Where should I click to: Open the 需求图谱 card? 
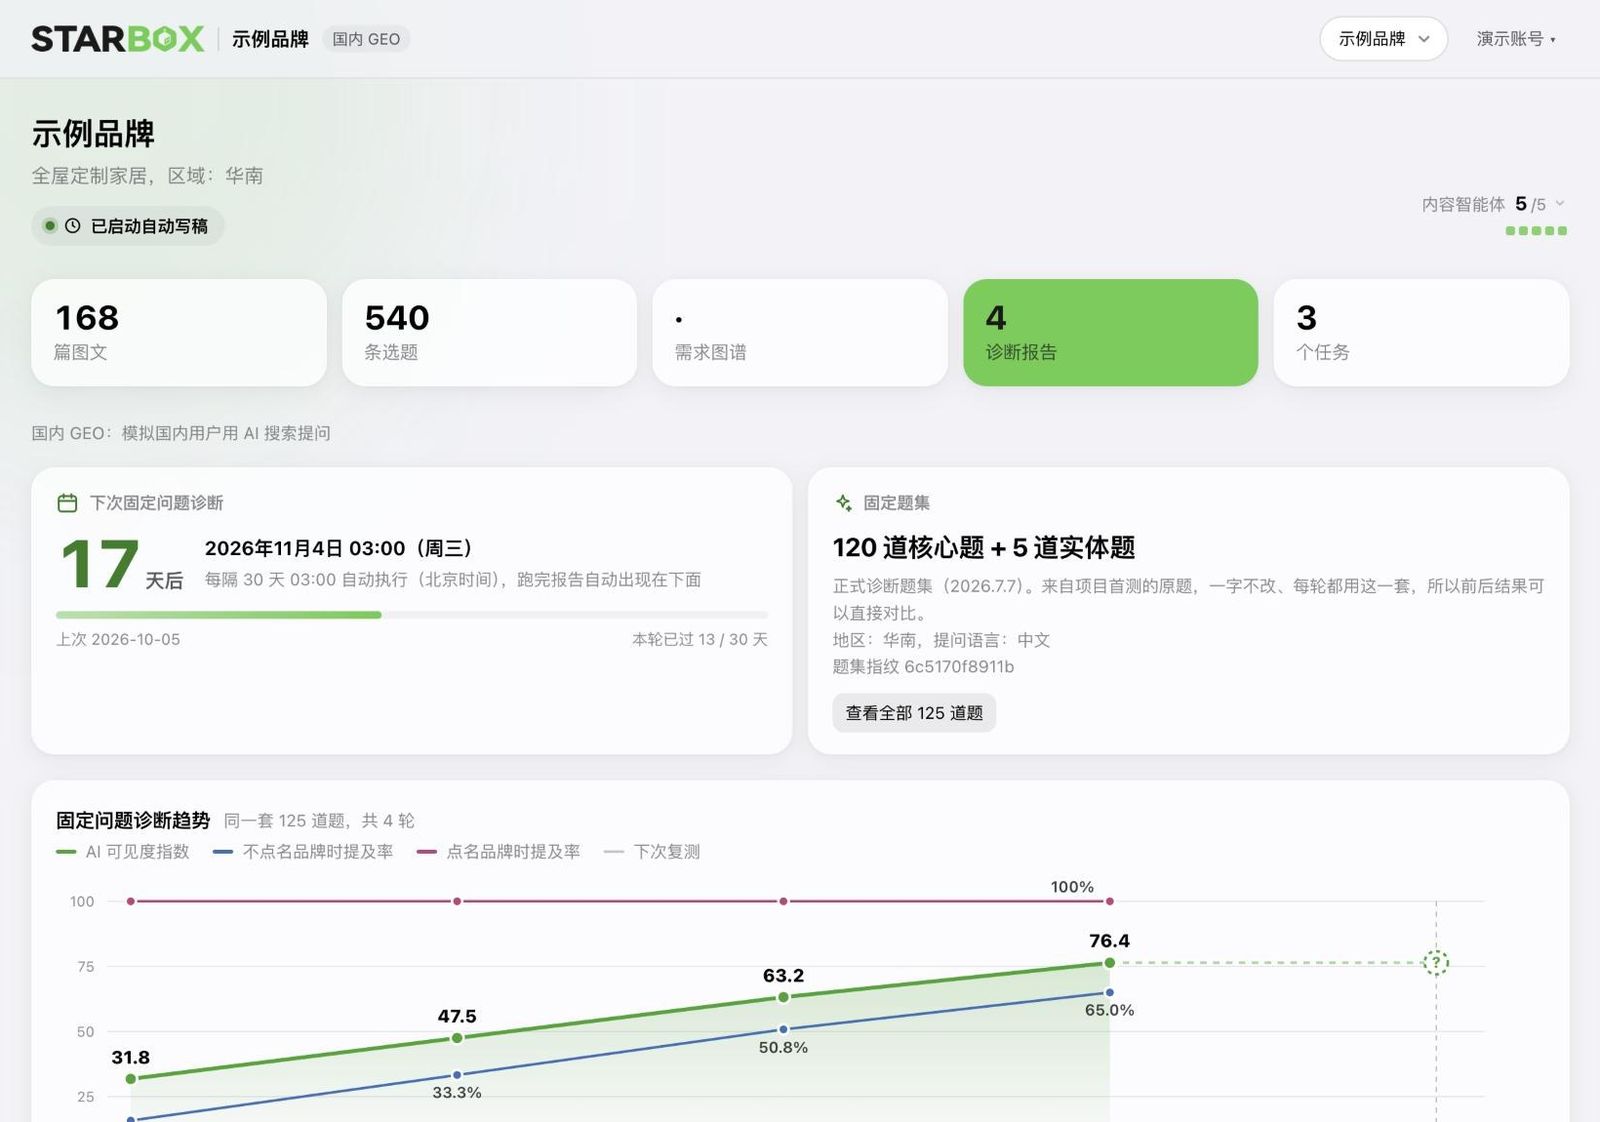800,332
